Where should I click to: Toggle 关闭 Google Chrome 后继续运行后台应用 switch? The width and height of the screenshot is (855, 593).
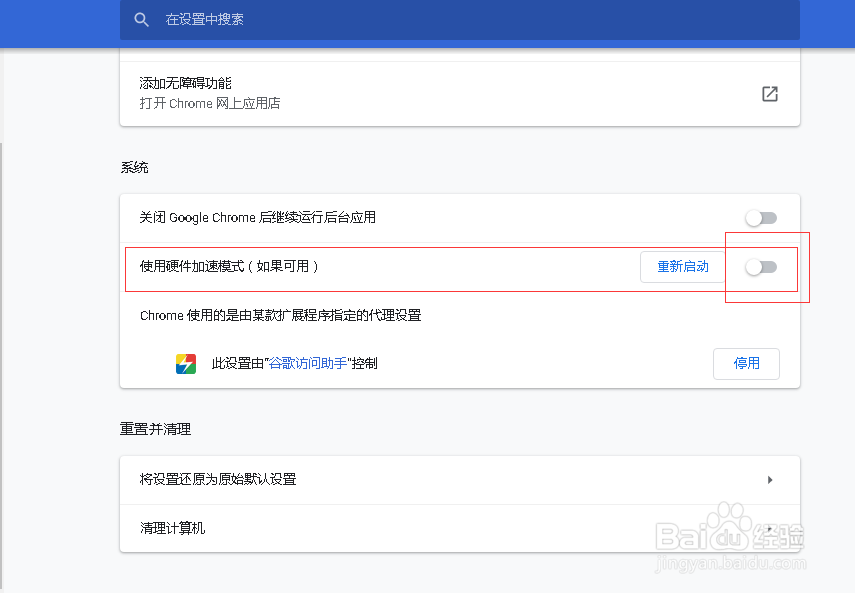tap(761, 218)
